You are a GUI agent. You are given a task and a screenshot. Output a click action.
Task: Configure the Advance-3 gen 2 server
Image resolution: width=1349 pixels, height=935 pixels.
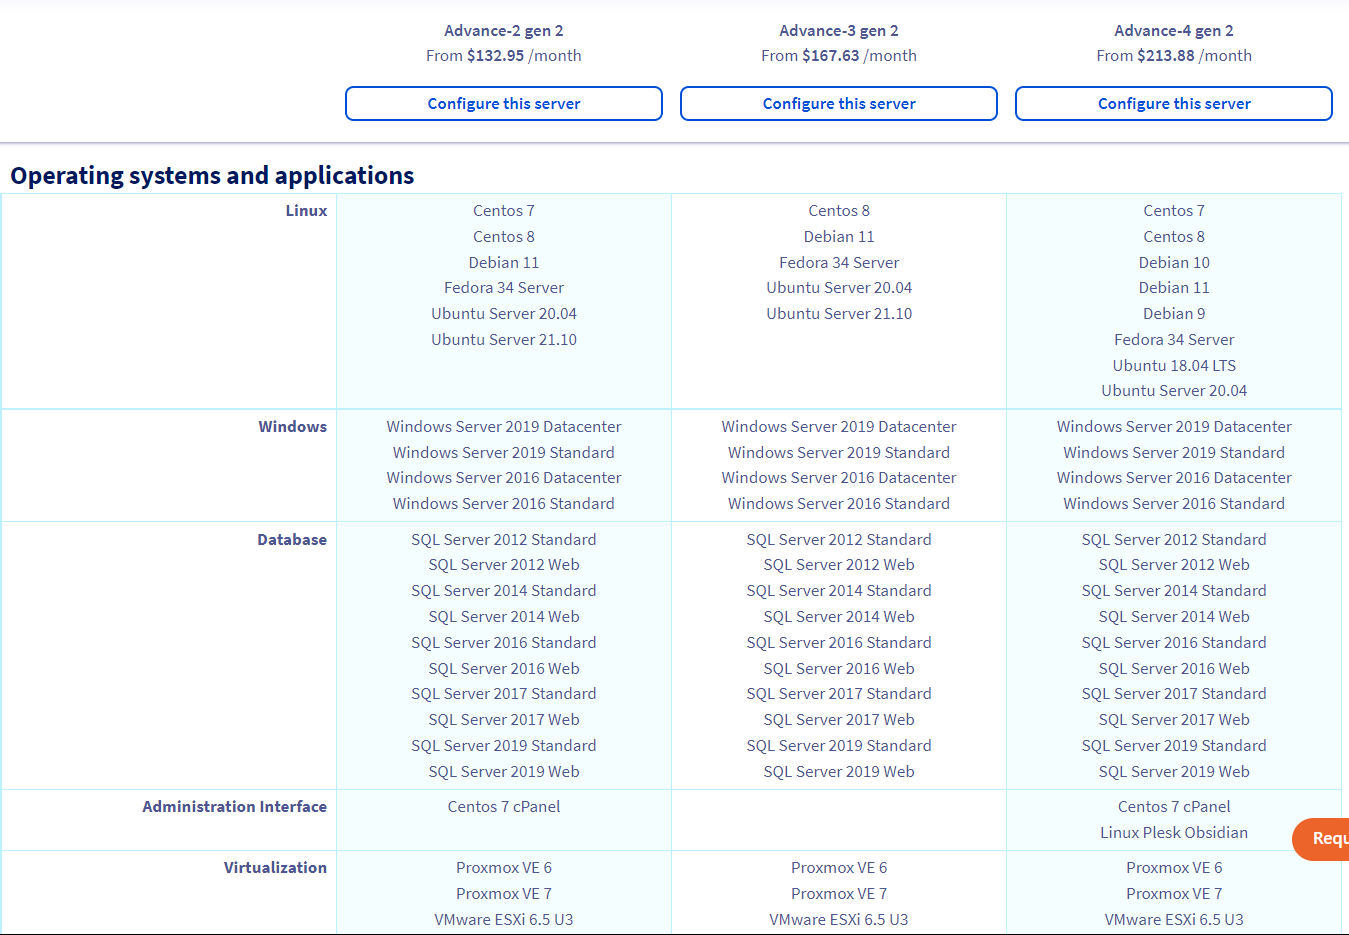pos(839,103)
